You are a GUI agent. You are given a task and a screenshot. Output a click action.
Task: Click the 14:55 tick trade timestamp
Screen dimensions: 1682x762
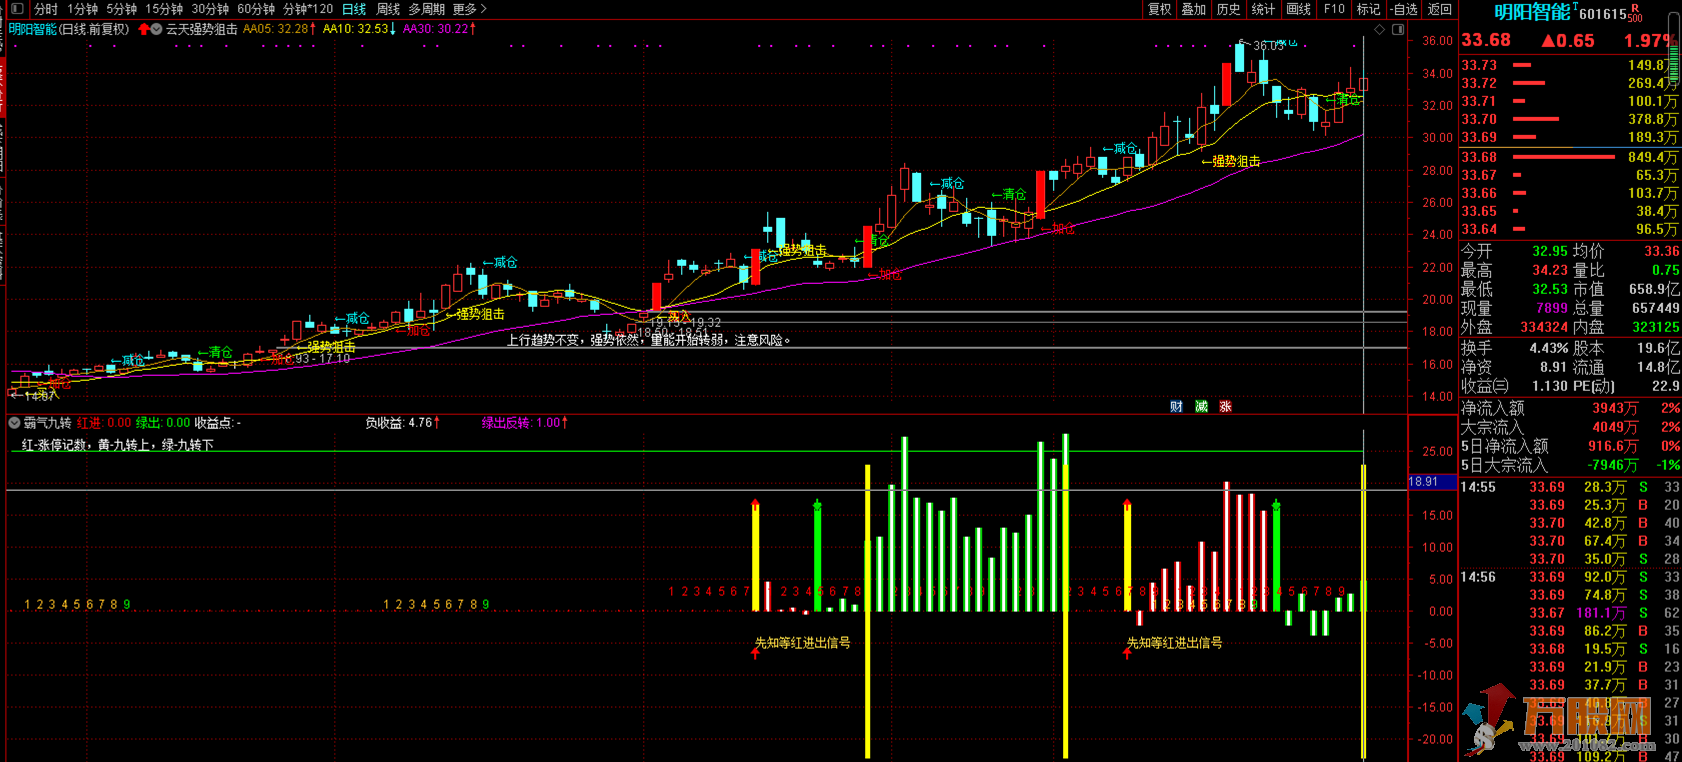click(x=1478, y=487)
